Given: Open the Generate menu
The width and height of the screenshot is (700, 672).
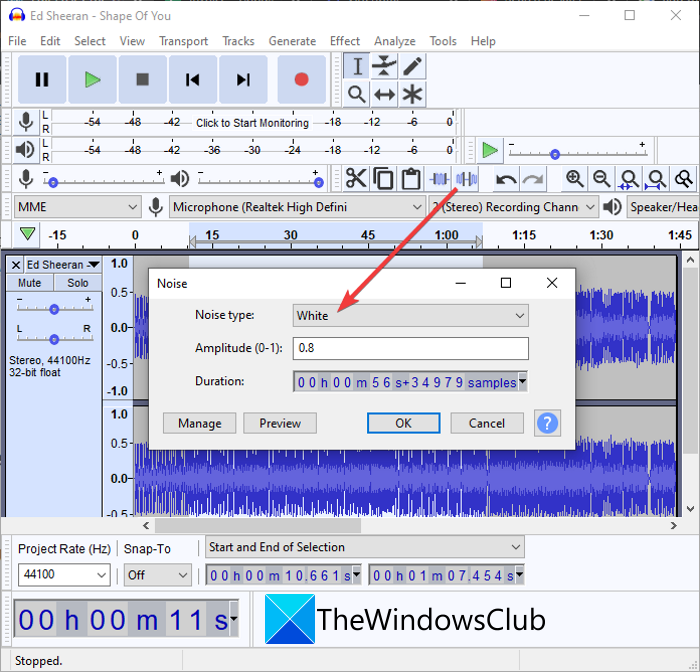Looking at the screenshot, I should (292, 41).
